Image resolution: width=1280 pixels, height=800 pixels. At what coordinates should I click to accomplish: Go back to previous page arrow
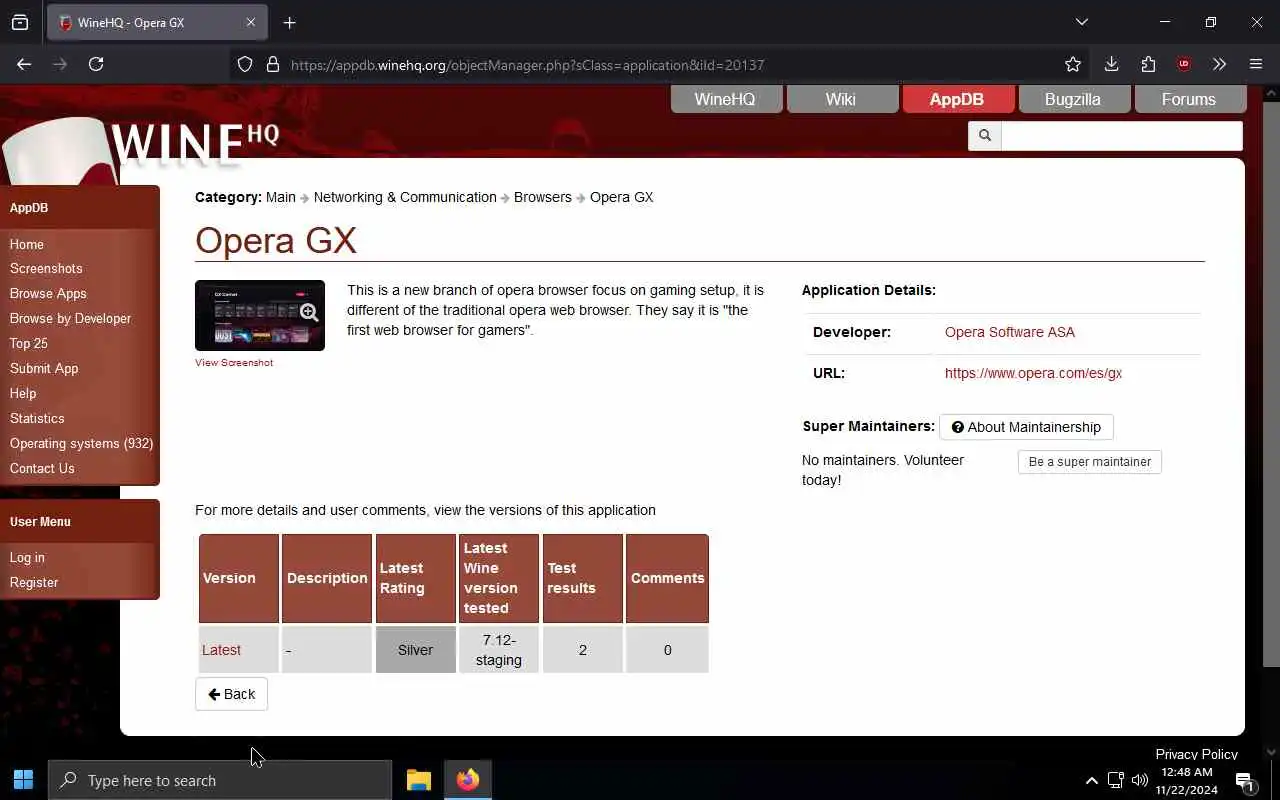pyautogui.click(x=24, y=64)
